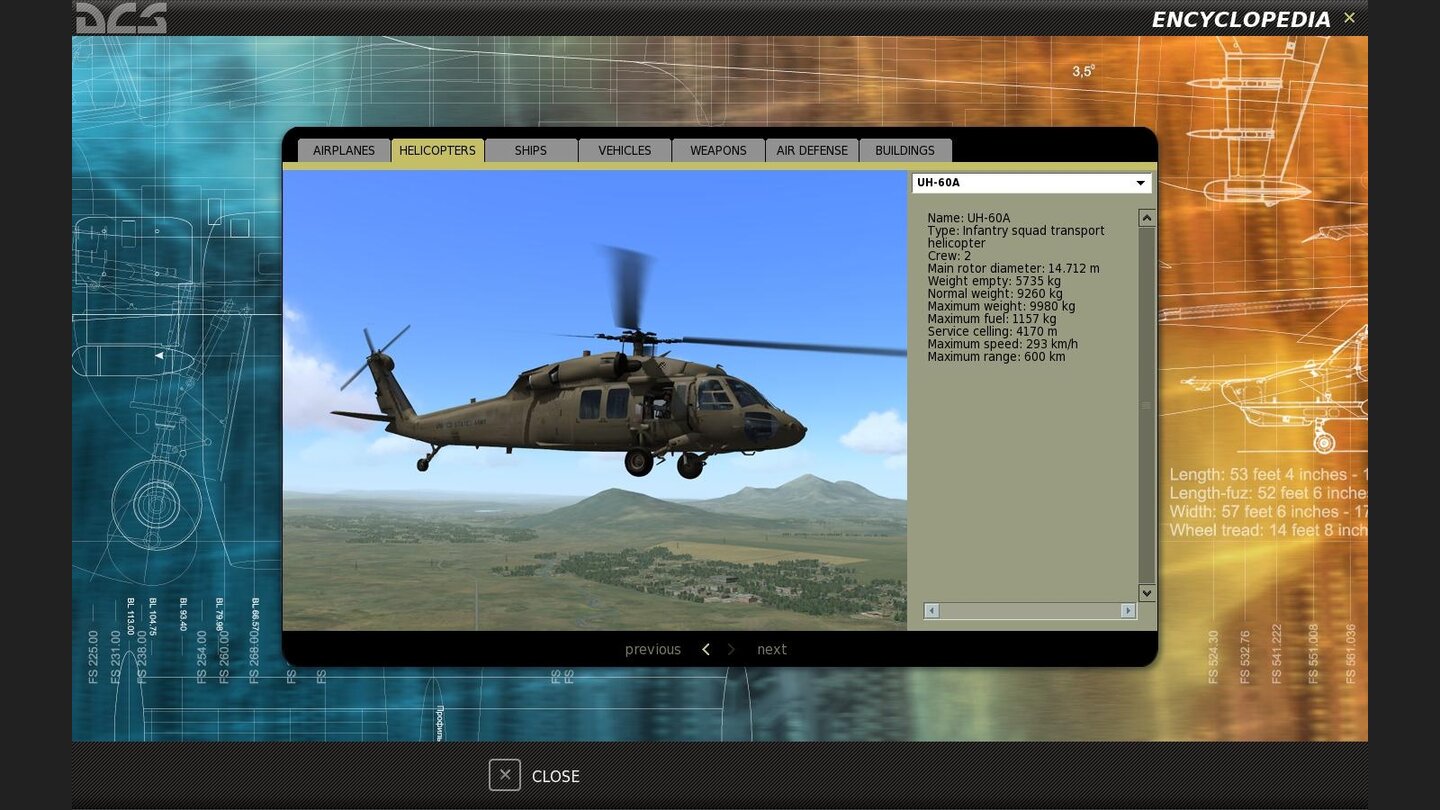Click 'Normal weight: 9260 kg'
Viewport: 1440px width, 810px height.
995,294
